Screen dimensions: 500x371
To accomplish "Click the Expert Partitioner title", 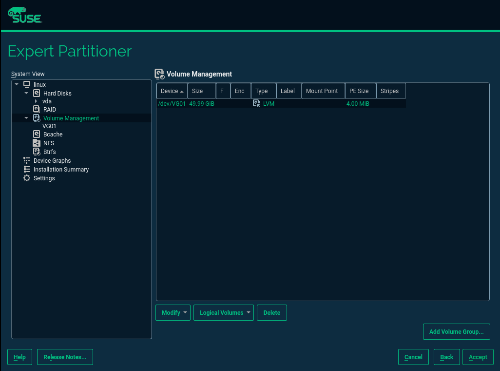I will pyautogui.click(x=70, y=51).
